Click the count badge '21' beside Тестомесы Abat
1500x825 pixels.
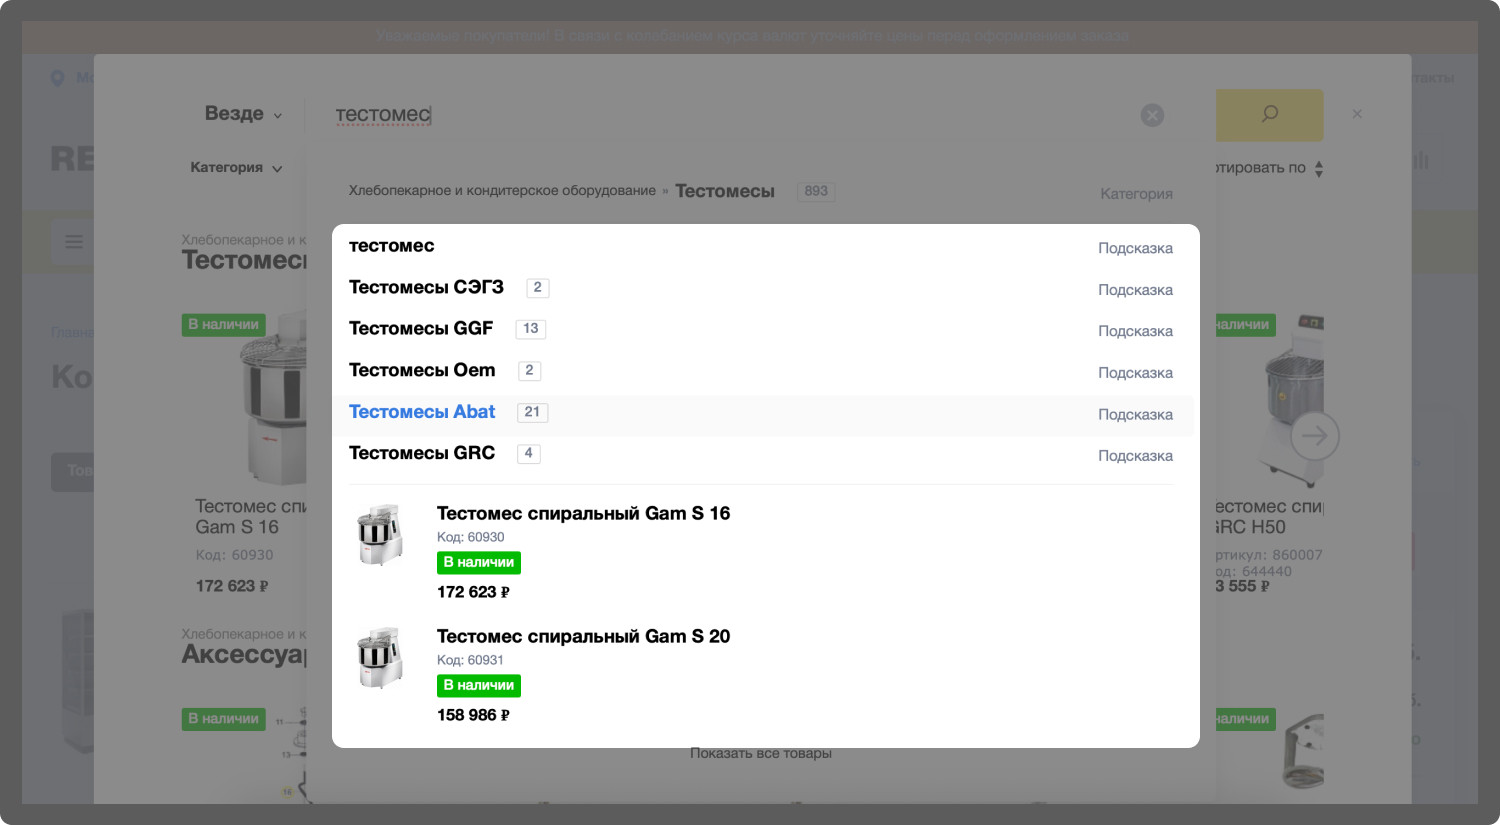coord(532,412)
